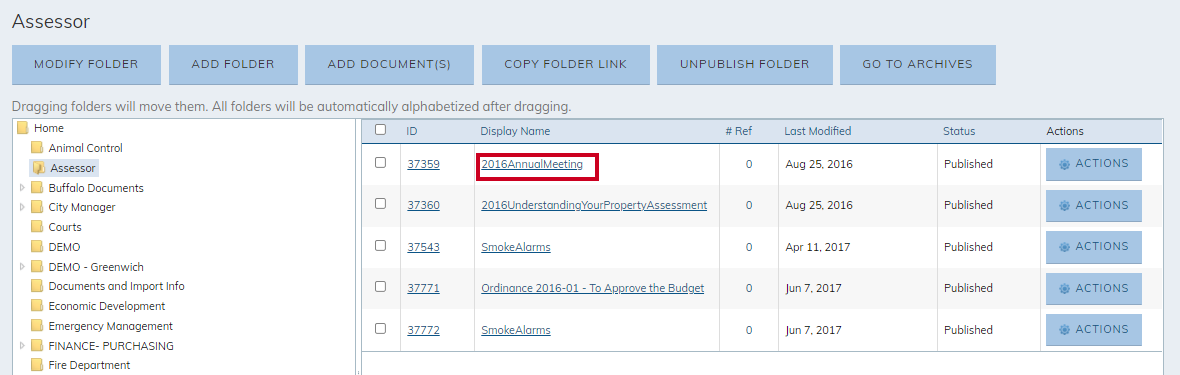The width and height of the screenshot is (1180, 375).
Task: Click the DEMO folder icon
Action: click(x=37, y=247)
